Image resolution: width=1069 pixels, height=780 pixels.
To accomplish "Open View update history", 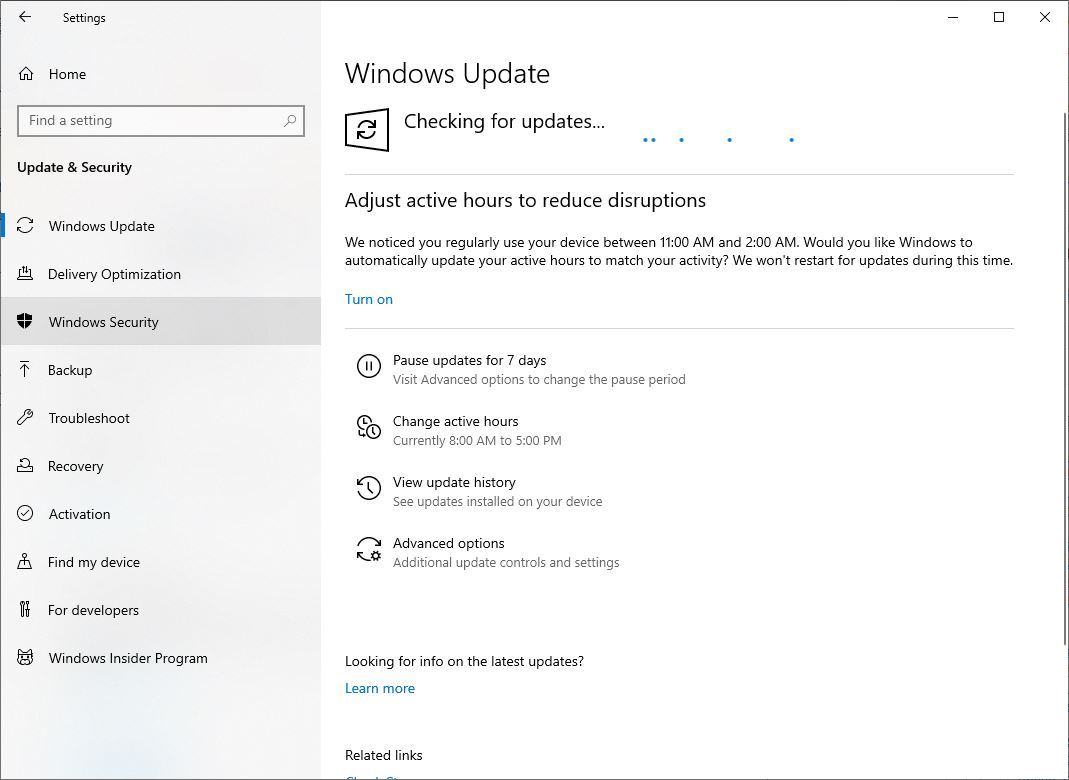I will pos(454,482).
